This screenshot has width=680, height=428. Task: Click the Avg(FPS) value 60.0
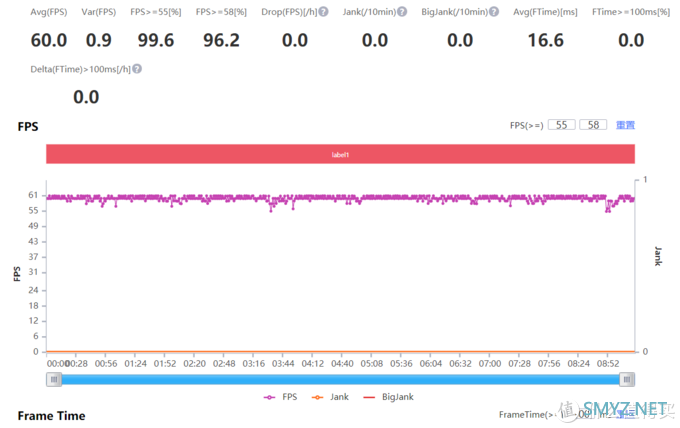click(49, 41)
